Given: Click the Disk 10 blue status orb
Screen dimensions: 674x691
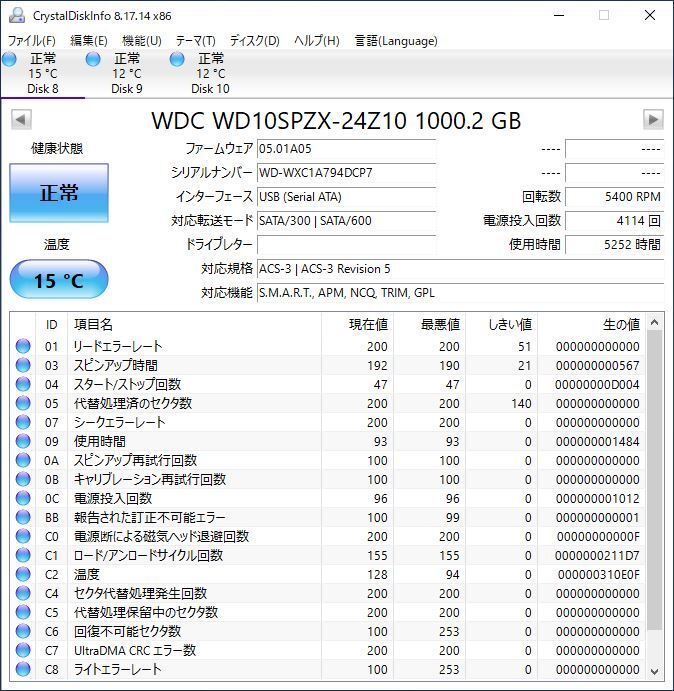Looking at the screenshot, I should [x=177, y=59].
